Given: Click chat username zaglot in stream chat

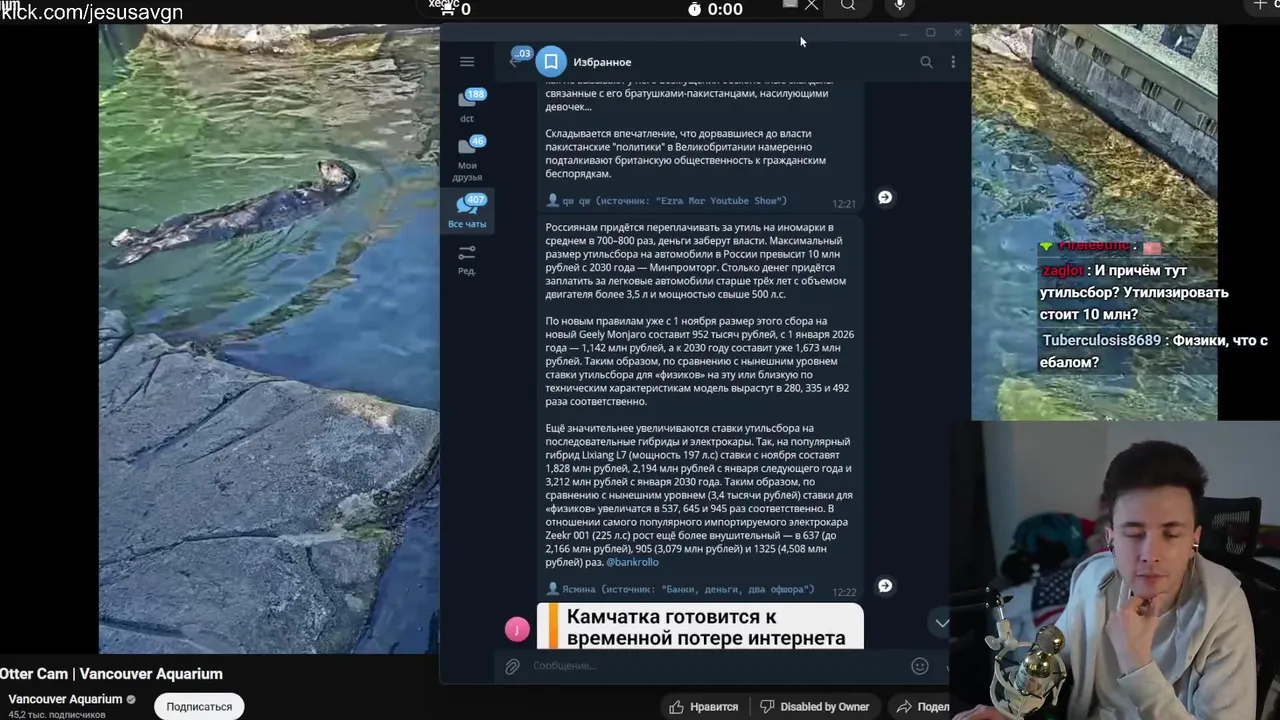Looking at the screenshot, I should click(1062, 271).
